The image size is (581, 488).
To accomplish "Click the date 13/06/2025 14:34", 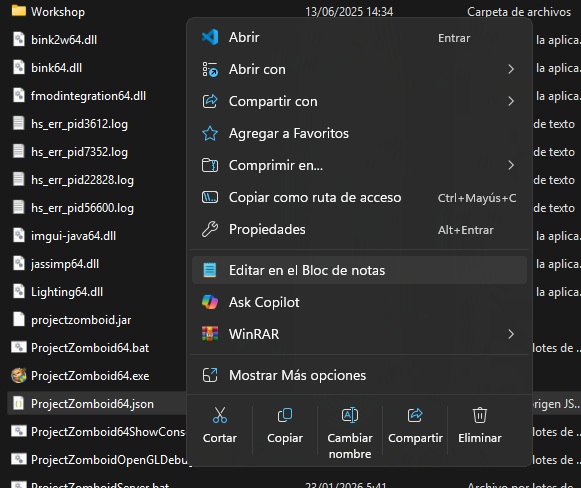I will coord(349,12).
